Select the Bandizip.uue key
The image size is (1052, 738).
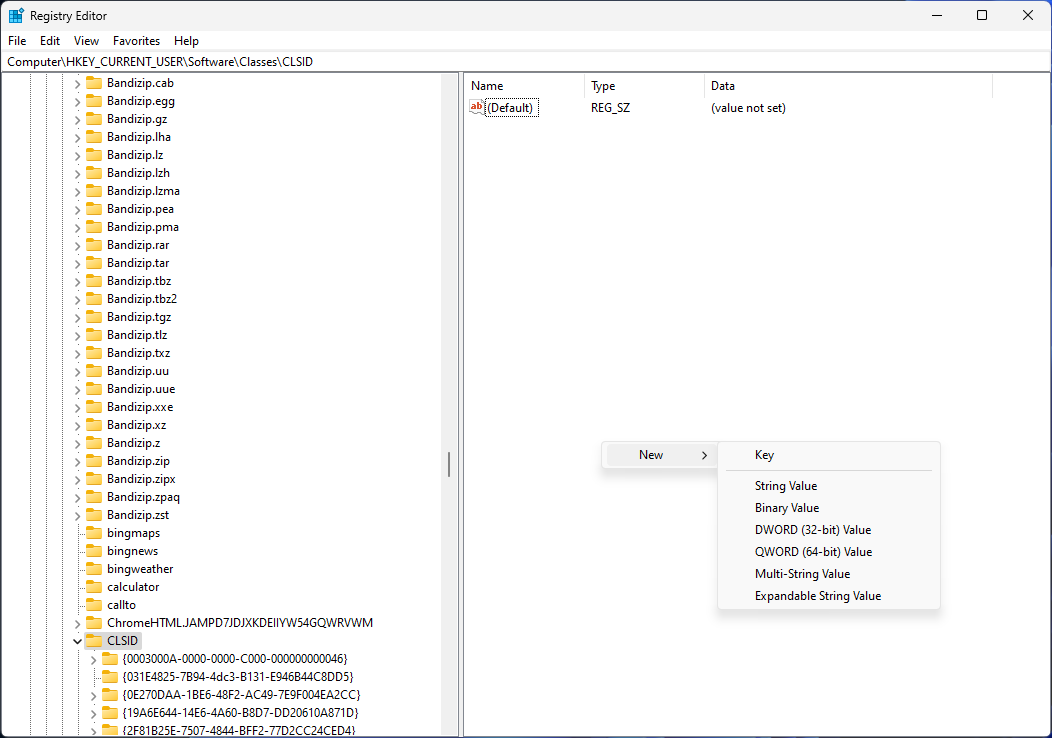pyautogui.click(x=141, y=389)
